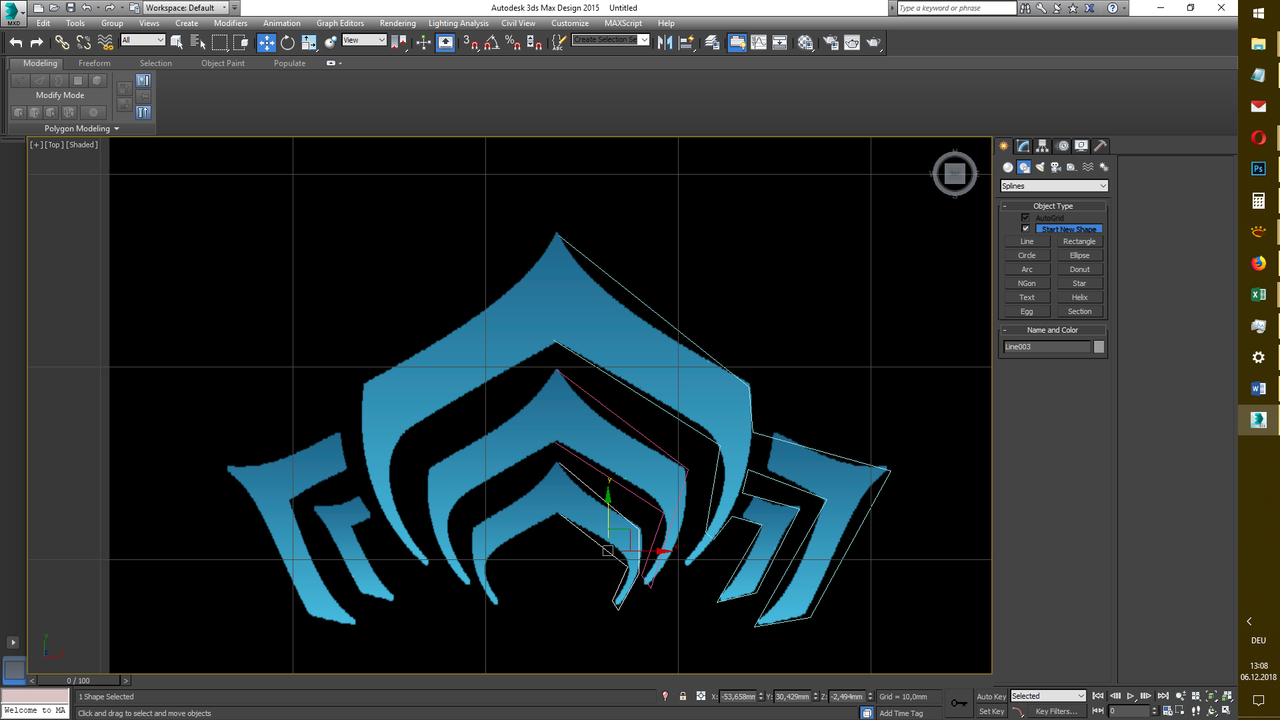The image size is (1280, 720).
Task: Click the Mirror tool icon
Action: pyautogui.click(x=665, y=42)
